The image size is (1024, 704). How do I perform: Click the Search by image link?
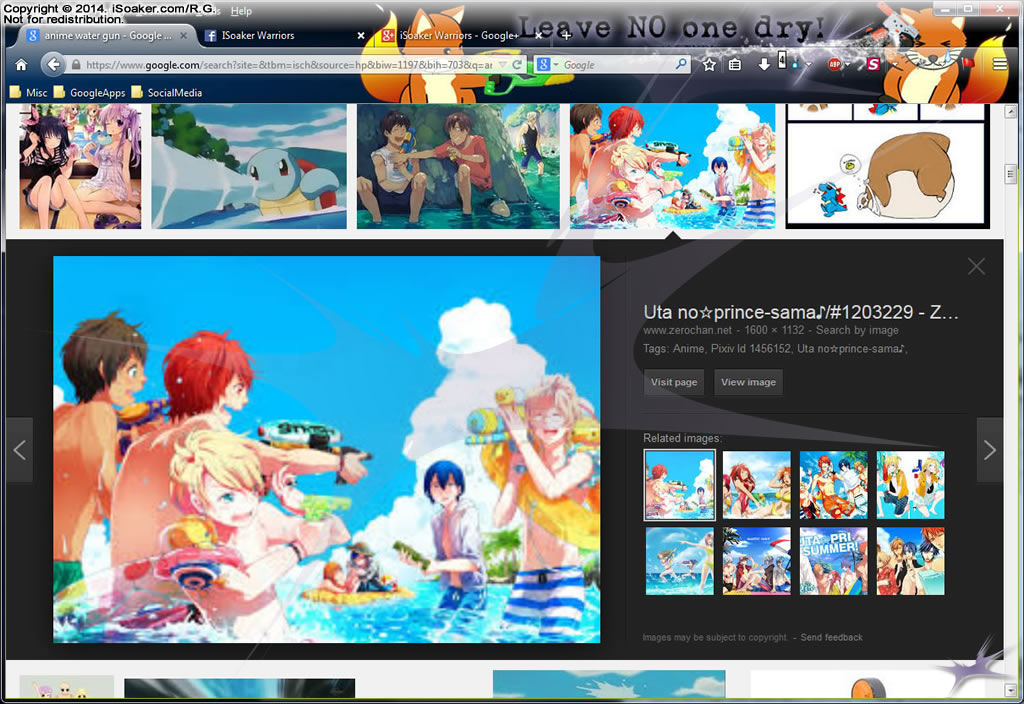pyautogui.click(x=857, y=330)
